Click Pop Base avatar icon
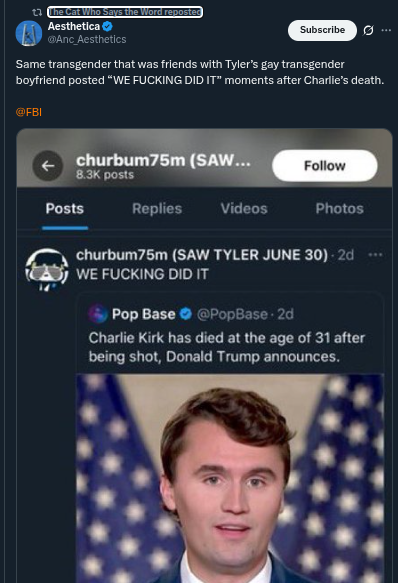 coord(97,313)
